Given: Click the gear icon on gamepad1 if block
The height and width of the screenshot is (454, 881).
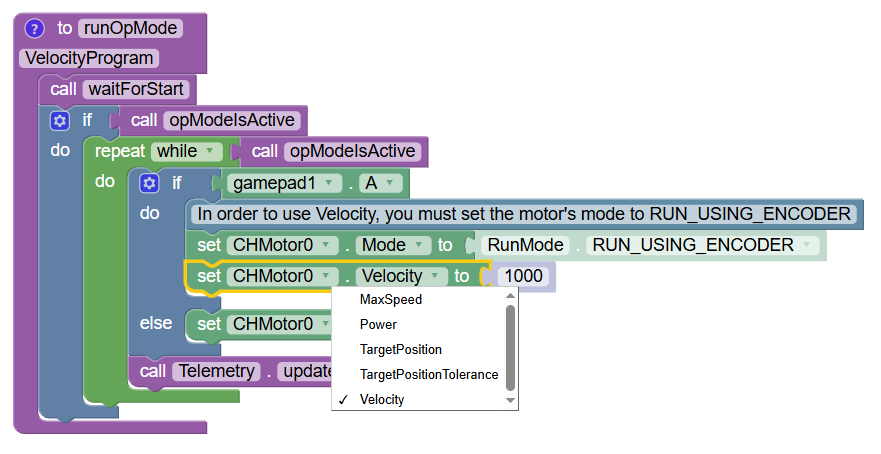Looking at the screenshot, I should coord(149,183).
